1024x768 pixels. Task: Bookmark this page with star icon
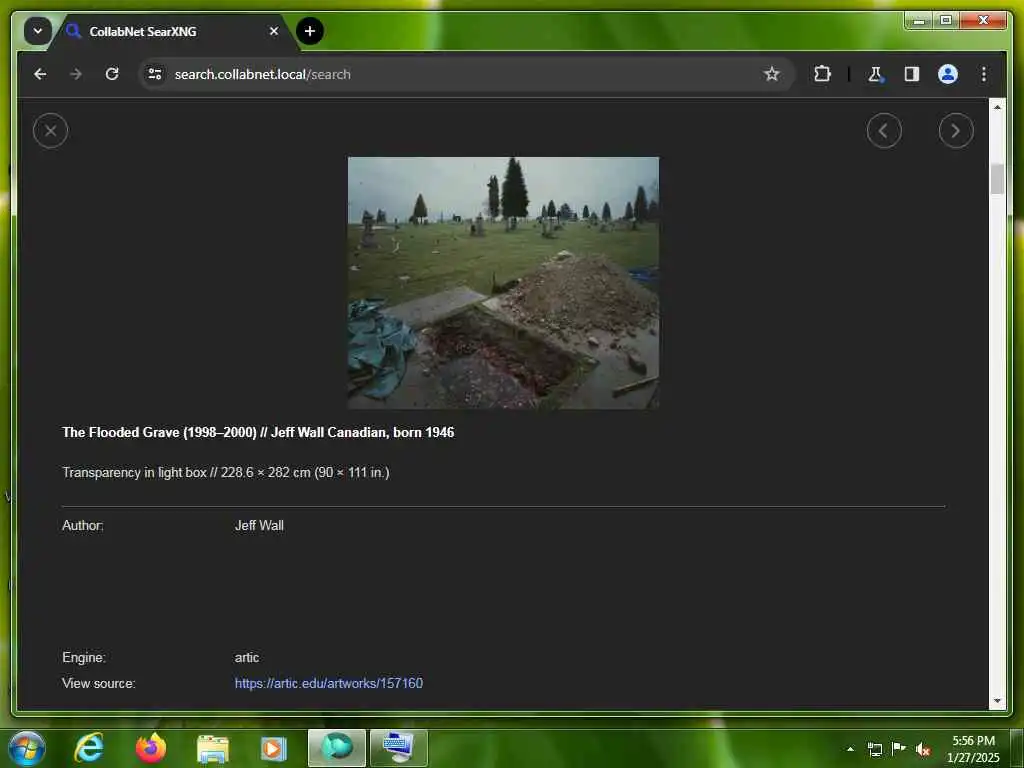pyautogui.click(x=771, y=74)
